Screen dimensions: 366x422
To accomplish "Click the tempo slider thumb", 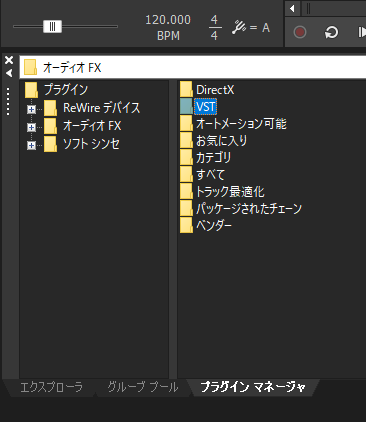I will (x=52, y=26).
